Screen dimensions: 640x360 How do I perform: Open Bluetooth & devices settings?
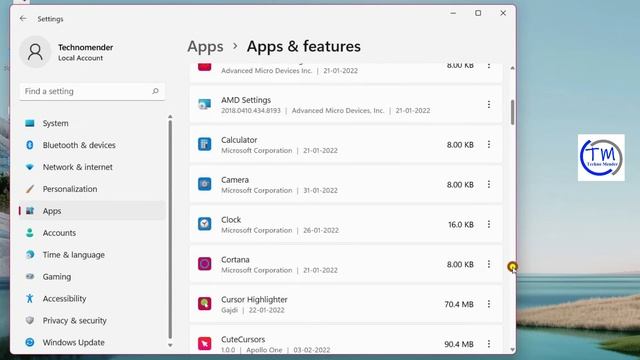click(x=92, y=145)
